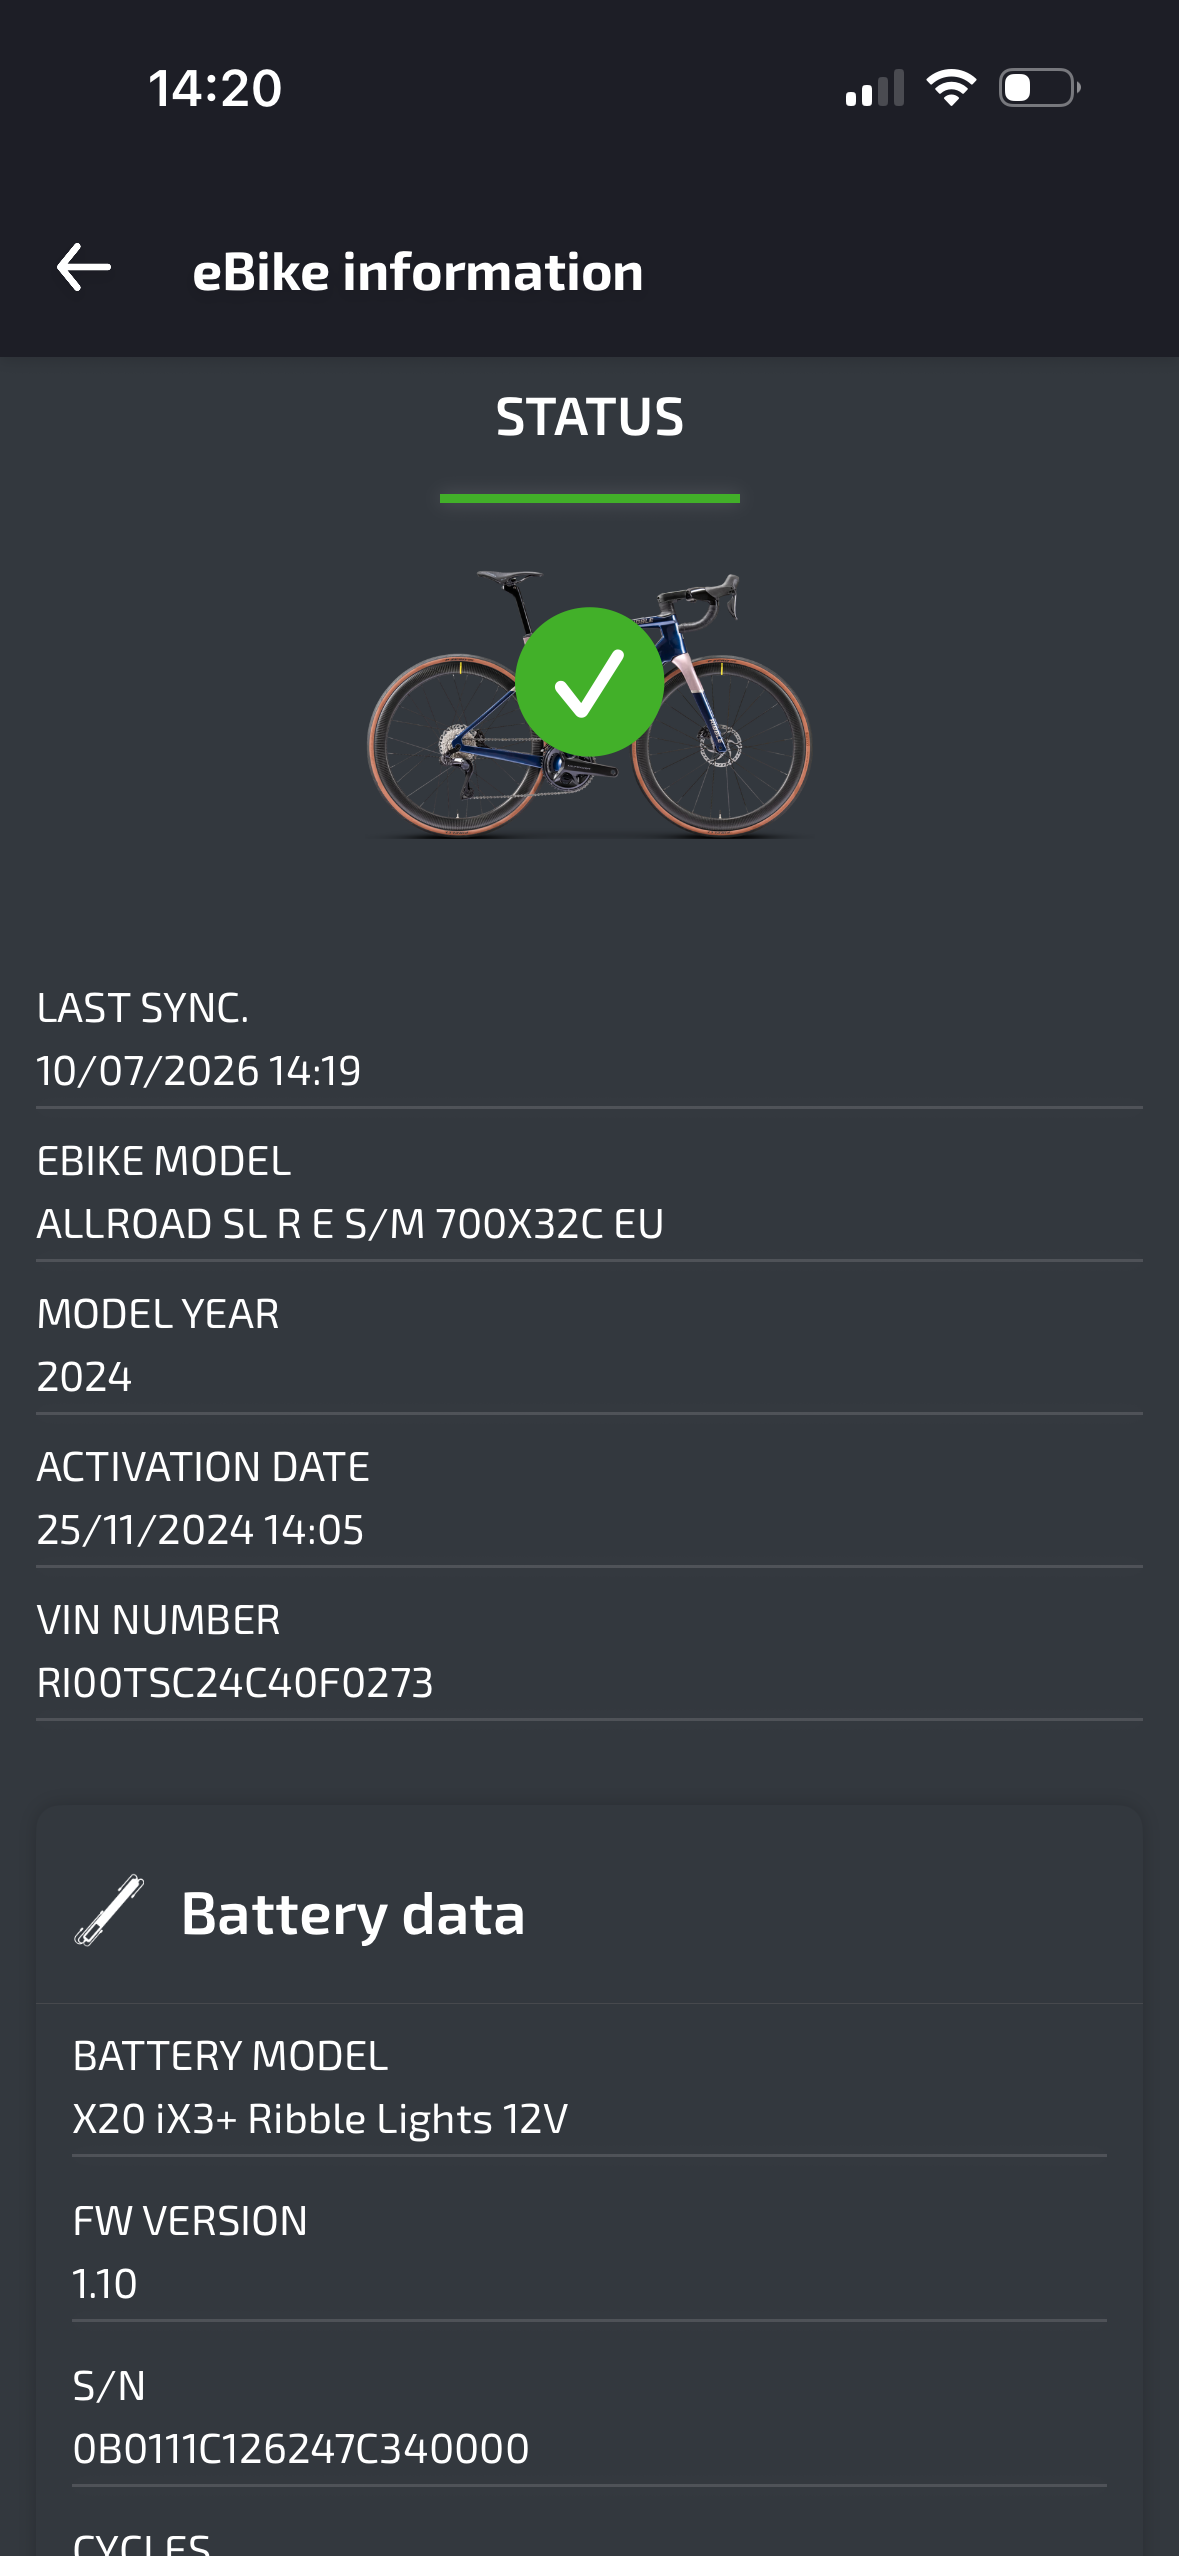
Task: Tap the ACTIVATION DATE value
Action: click(200, 1530)
